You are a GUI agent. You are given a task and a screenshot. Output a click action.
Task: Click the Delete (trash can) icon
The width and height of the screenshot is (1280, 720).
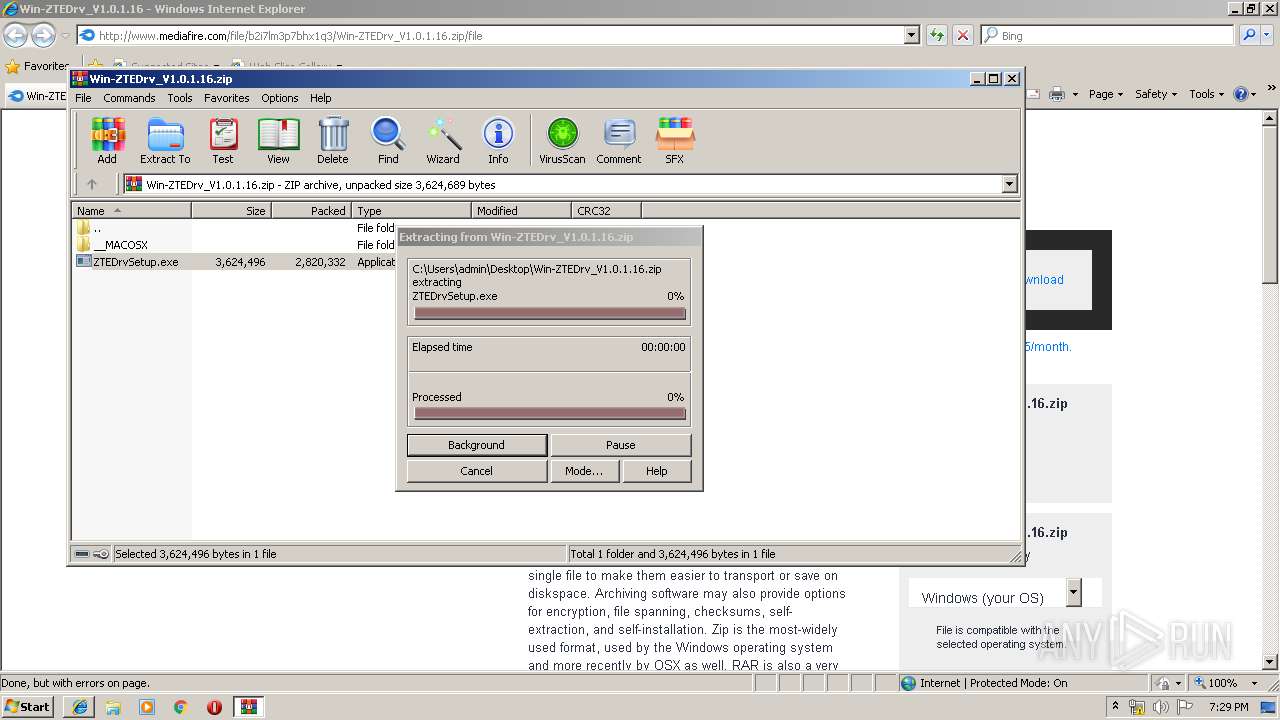[333, 140]
